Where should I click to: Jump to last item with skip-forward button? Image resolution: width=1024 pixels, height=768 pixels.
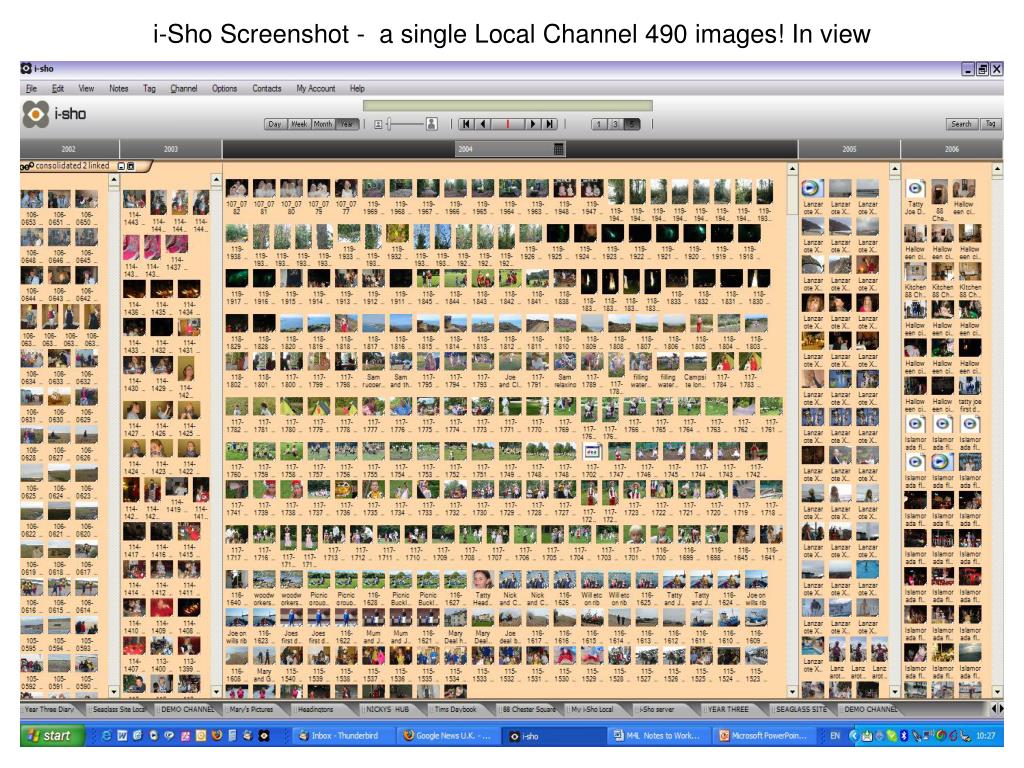[x=550, y=124]
